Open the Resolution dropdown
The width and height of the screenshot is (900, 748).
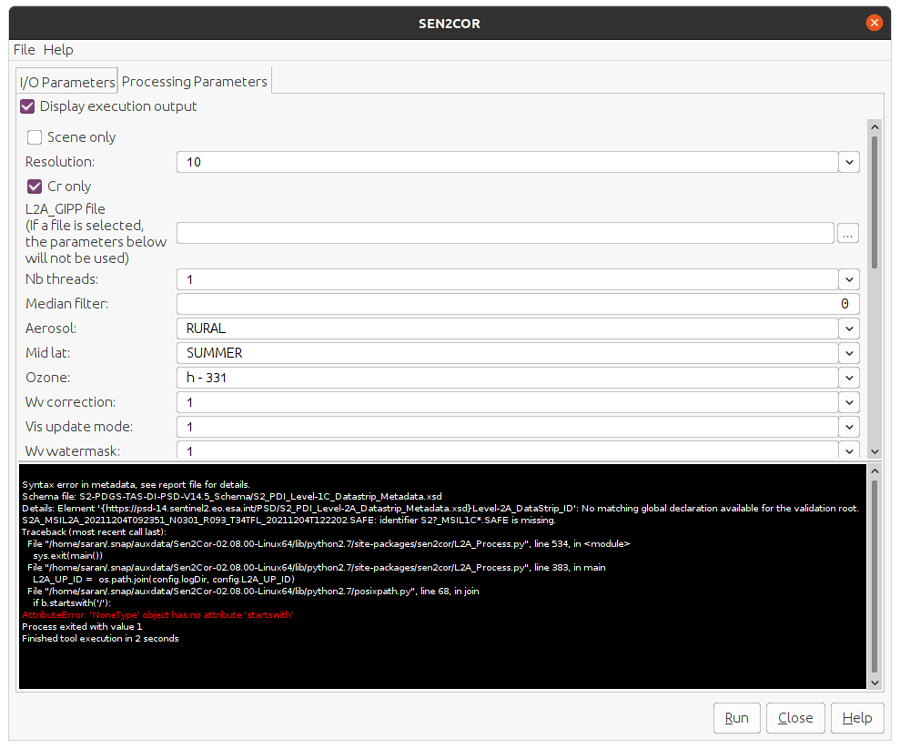849,161
